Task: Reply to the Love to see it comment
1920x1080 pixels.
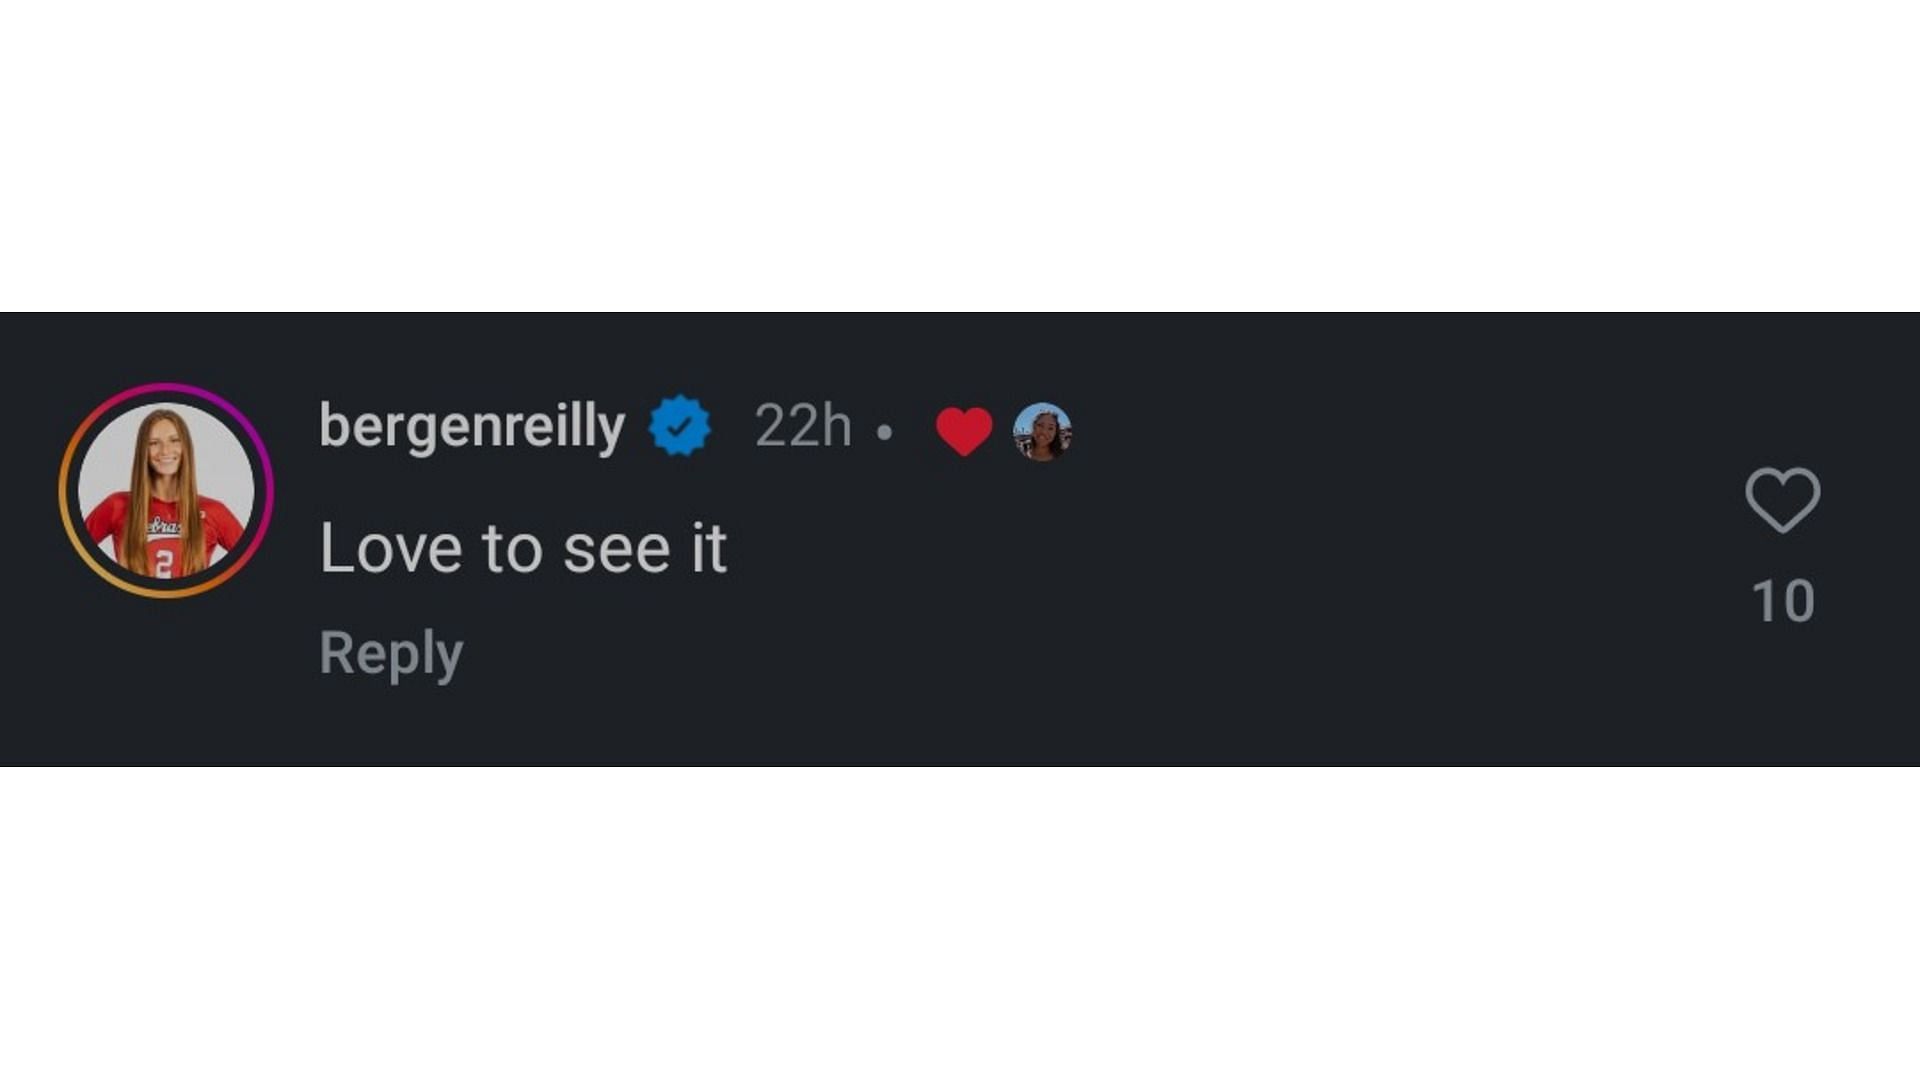Action: tap(391, 654)
